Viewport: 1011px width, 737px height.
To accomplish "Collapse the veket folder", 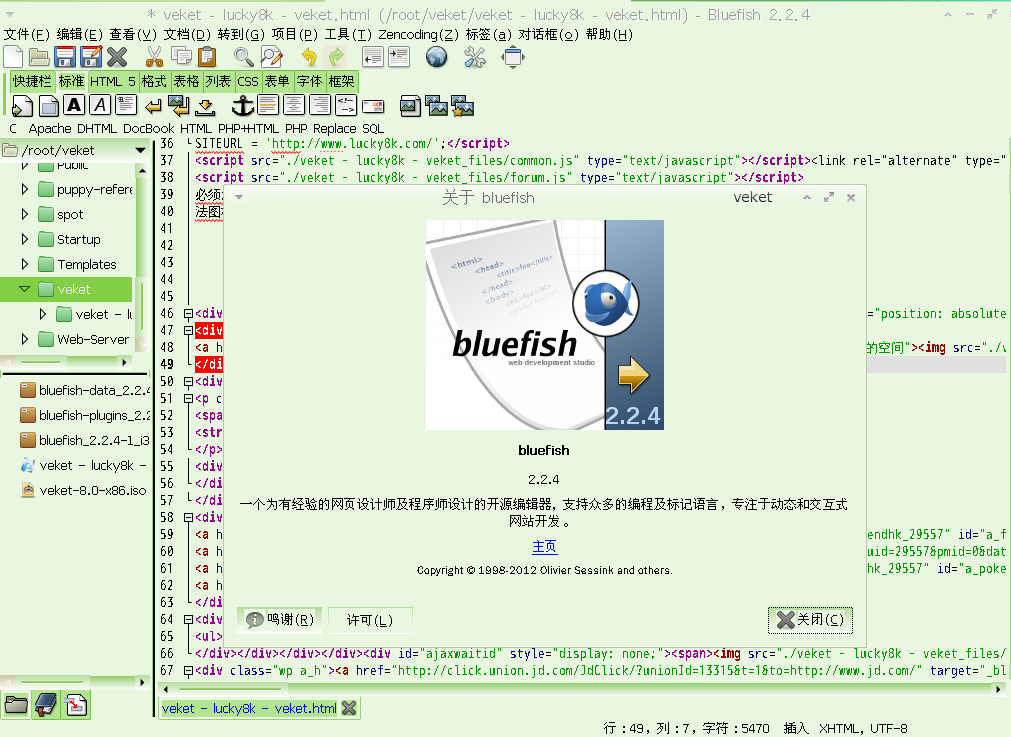I will pos(25,290).
